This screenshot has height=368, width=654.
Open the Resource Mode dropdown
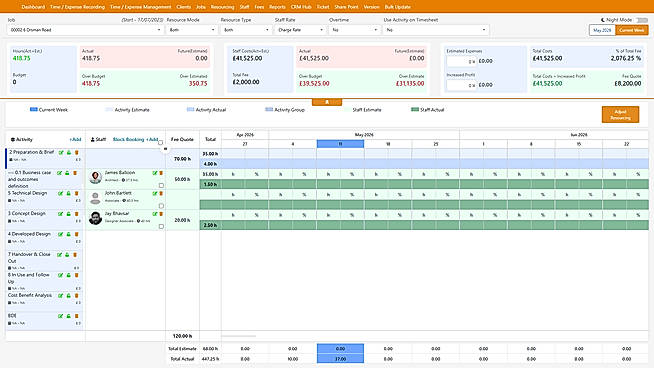[x=191, y=30]
